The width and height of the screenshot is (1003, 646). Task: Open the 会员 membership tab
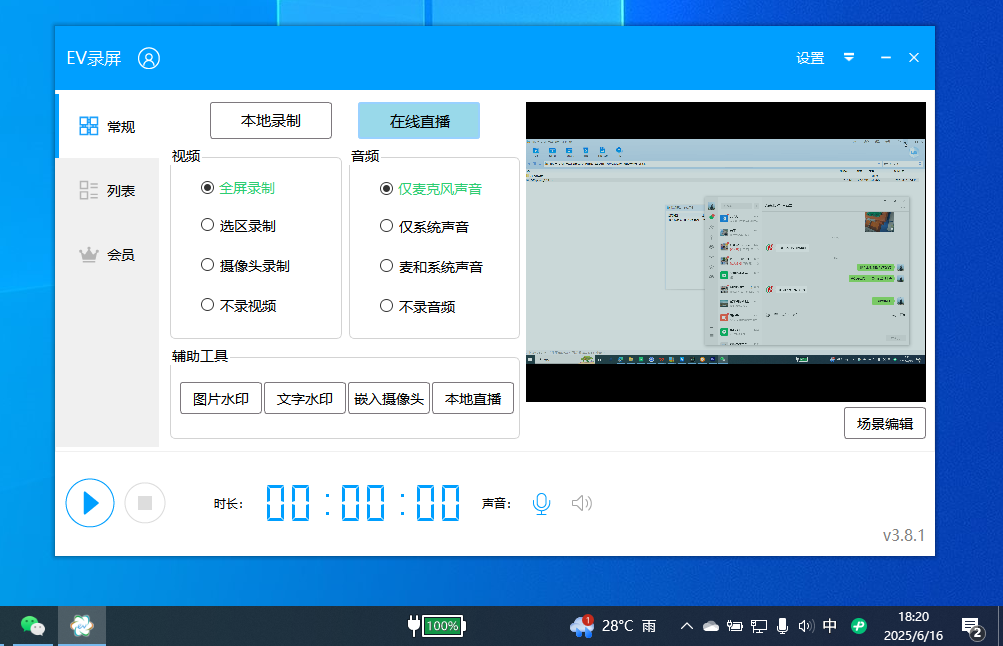click(107, 255)
